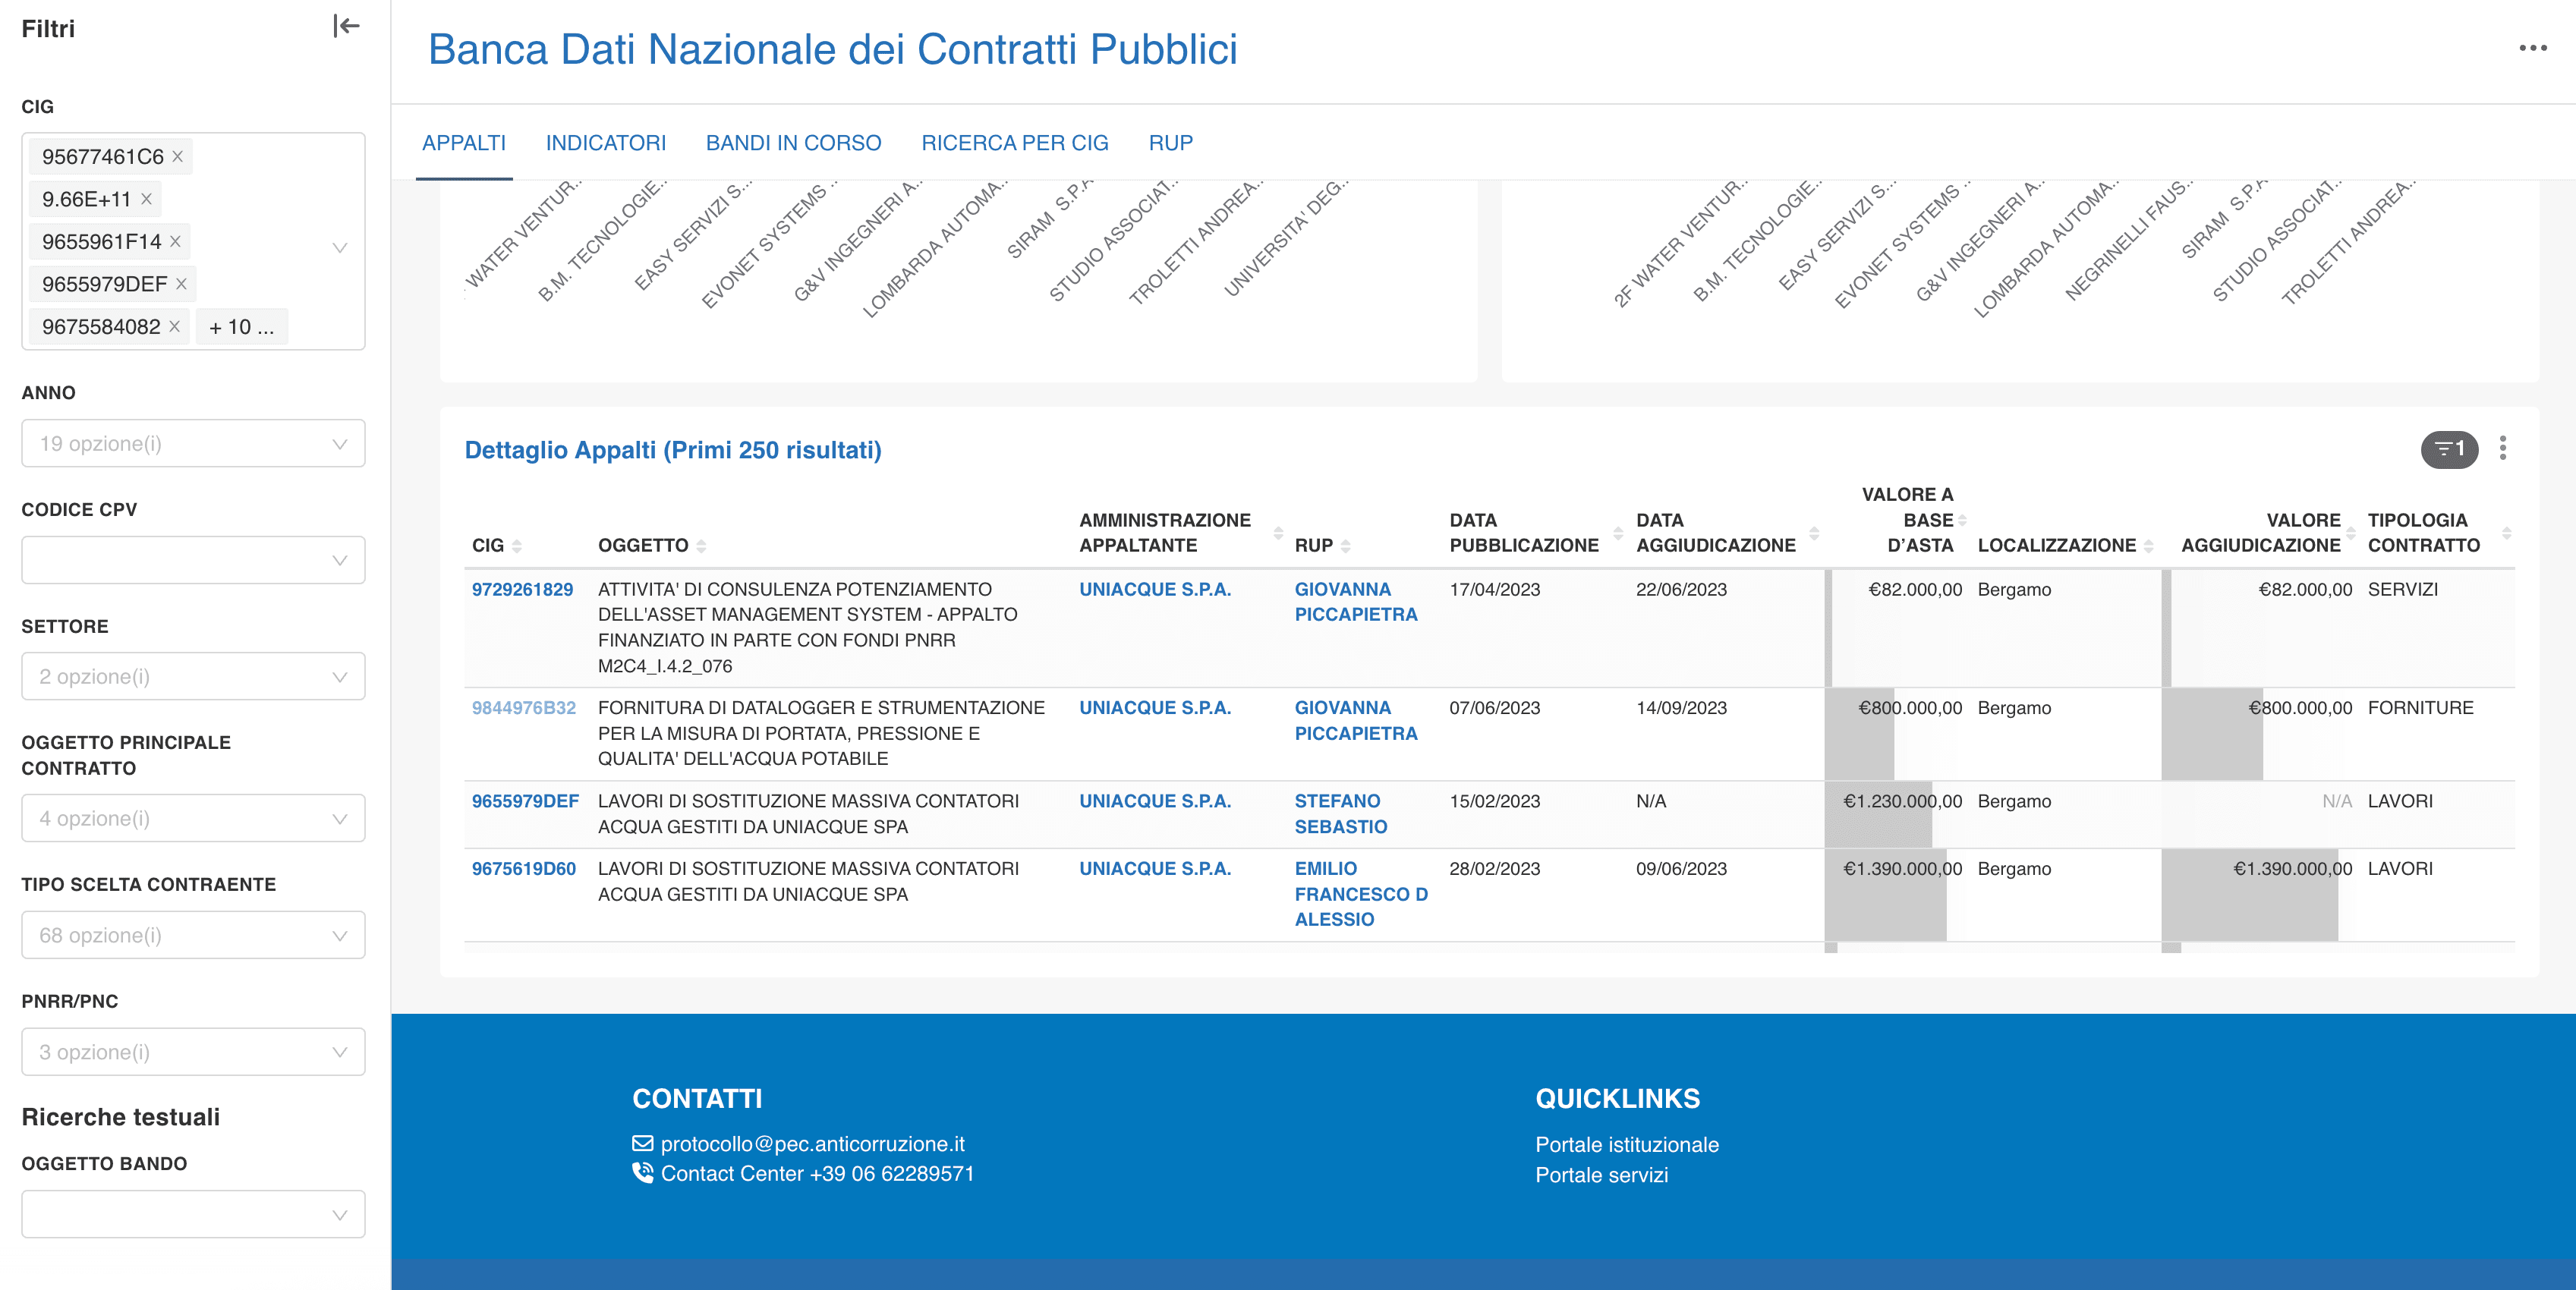Click the SIRAM S.P.A. label in left chart

pos(1051,218)
